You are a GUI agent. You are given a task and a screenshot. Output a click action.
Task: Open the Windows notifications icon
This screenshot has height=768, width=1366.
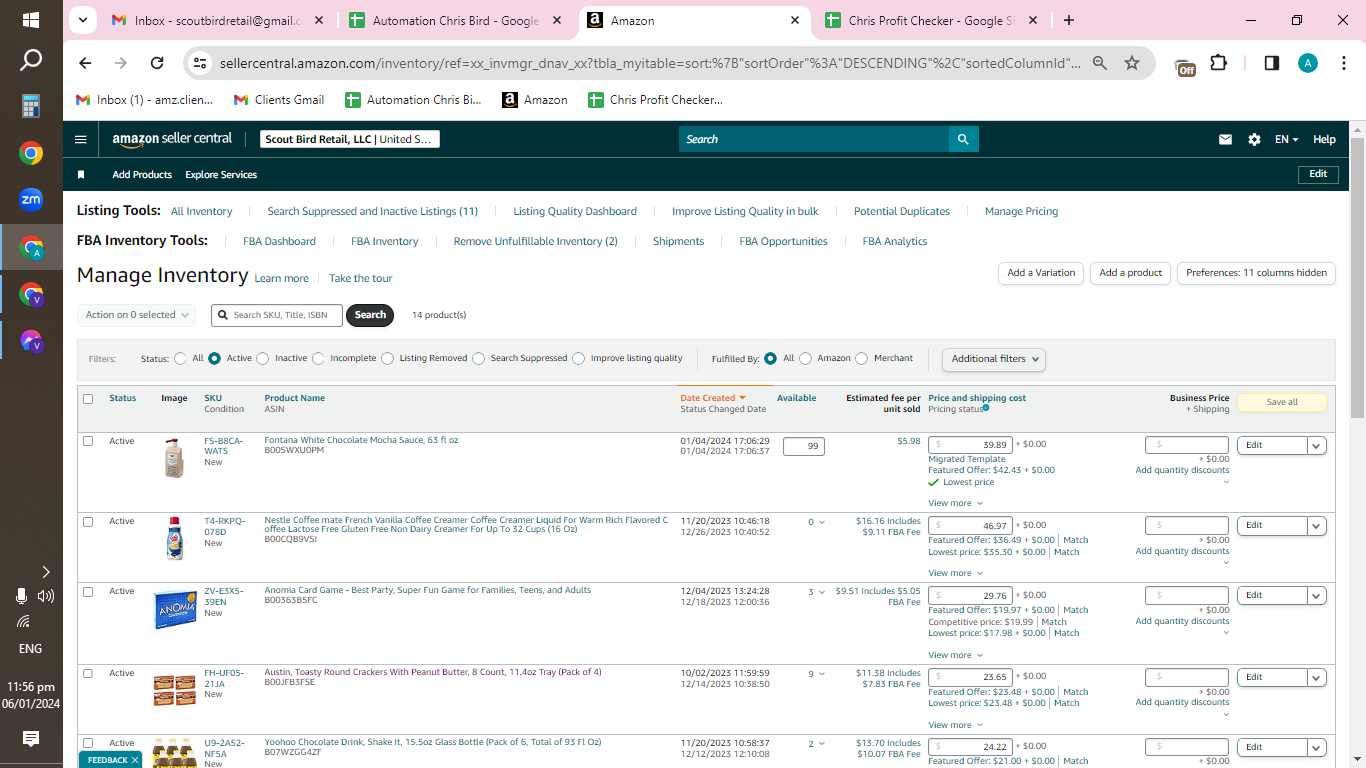point(31,739)
